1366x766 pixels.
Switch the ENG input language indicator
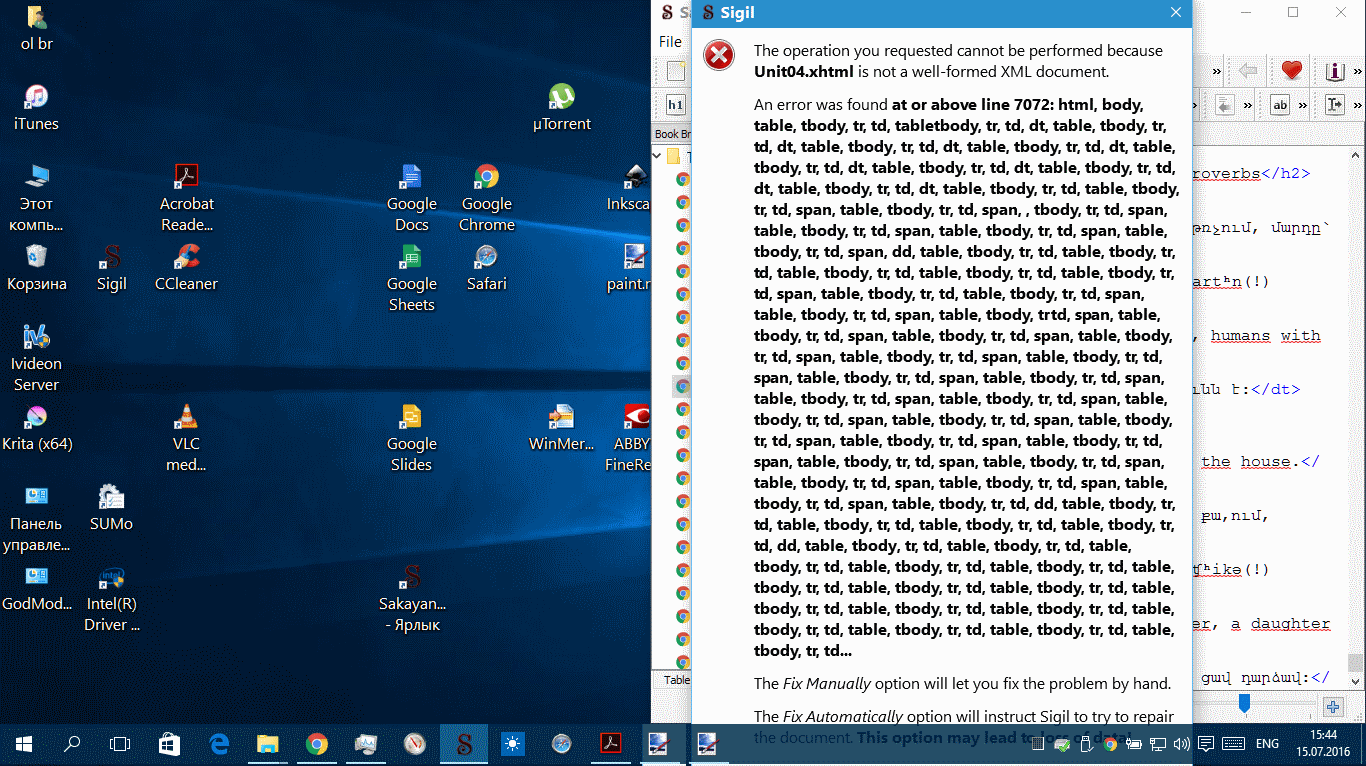(1267, 744)
